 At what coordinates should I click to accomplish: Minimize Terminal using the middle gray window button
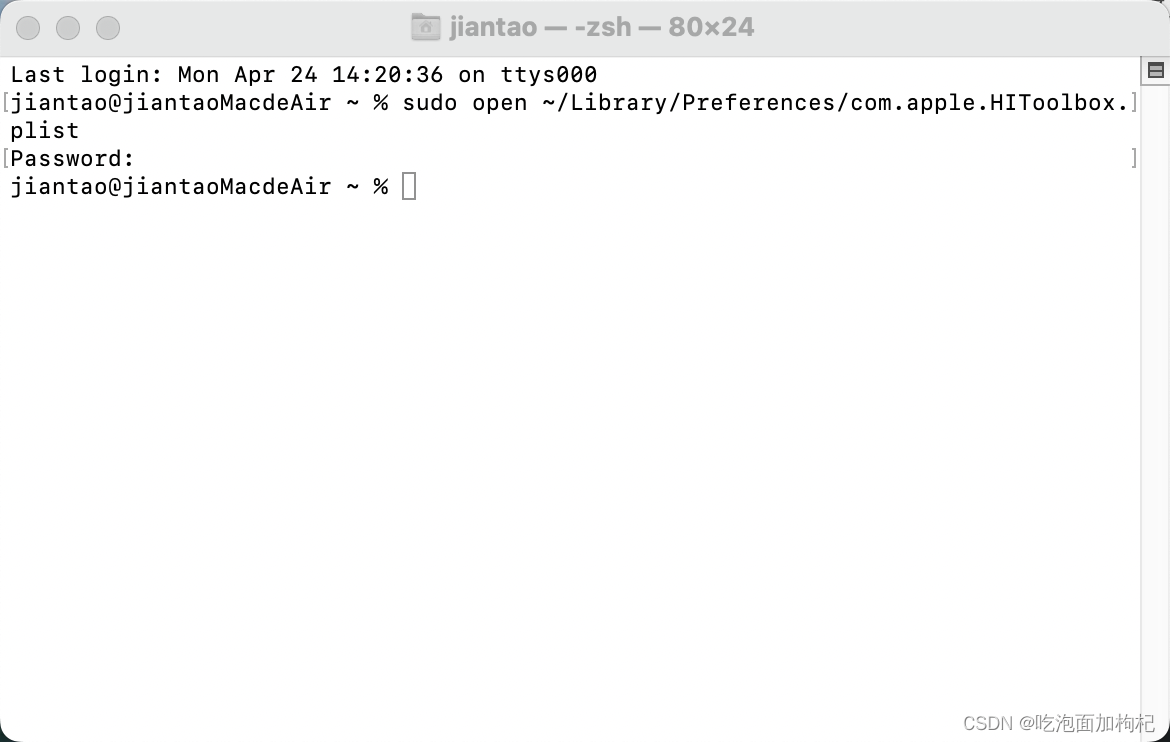pos(68,28)
